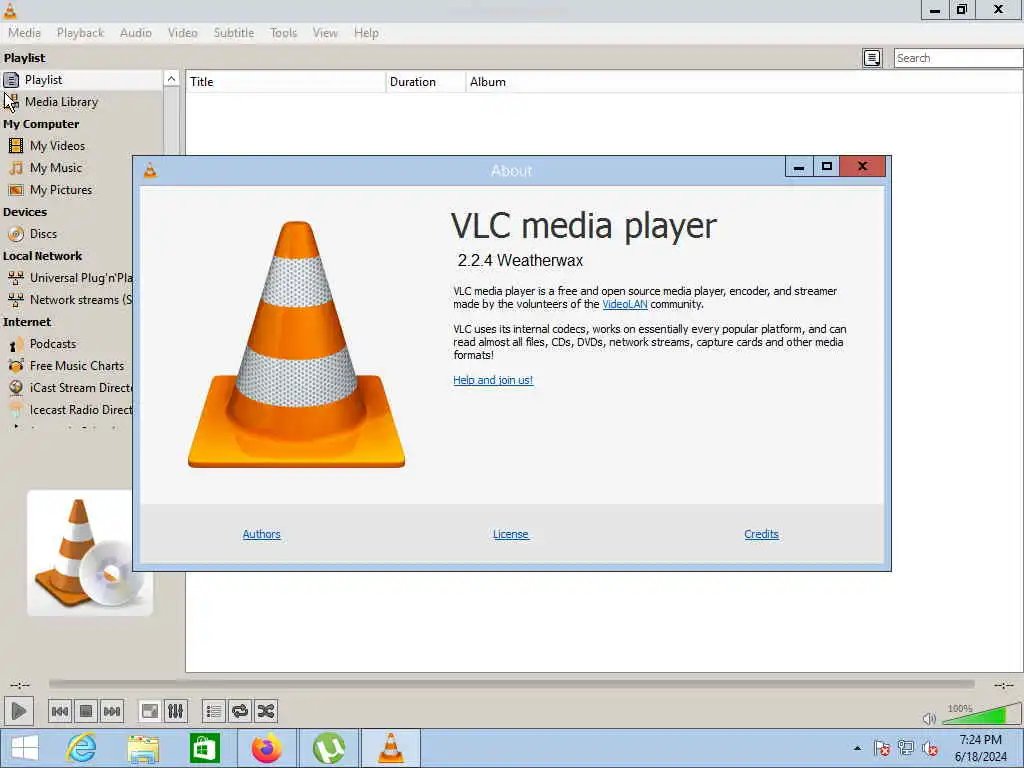Maximize the About dialog
Image resolution: width=1024 pixels, height=768 pixels.
click(x=827, y=167)
